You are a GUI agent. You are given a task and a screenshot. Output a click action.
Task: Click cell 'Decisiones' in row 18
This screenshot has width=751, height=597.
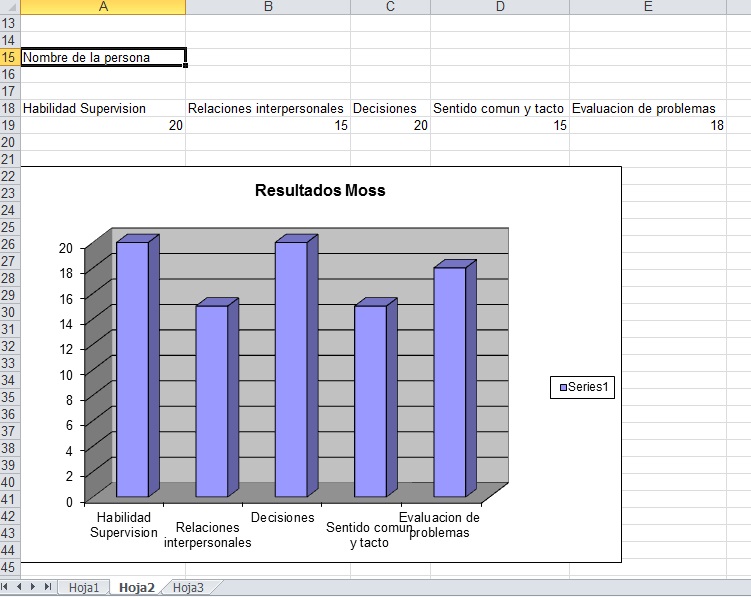[x=390, y=108]
